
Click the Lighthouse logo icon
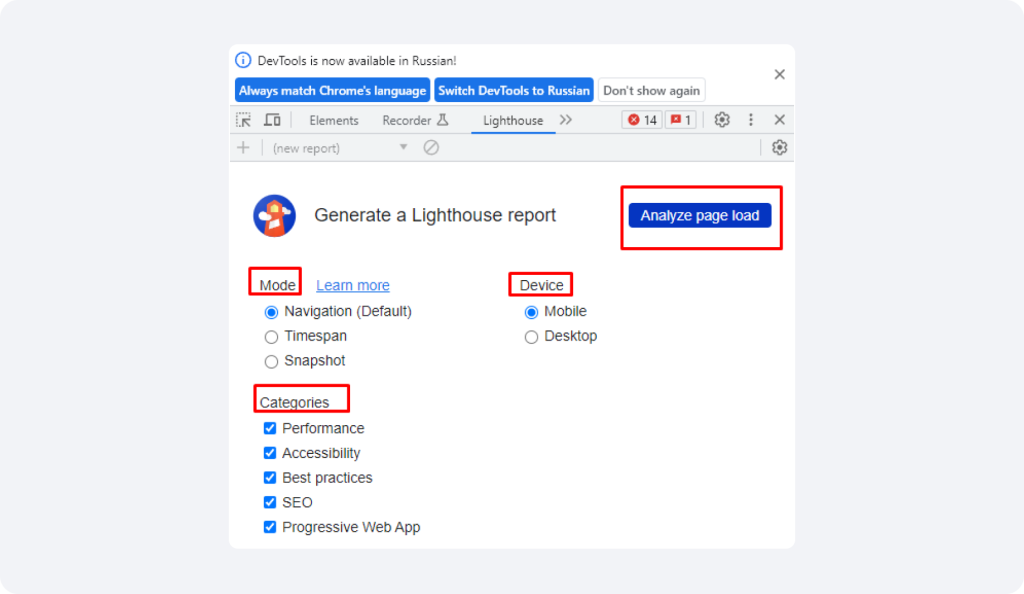tap(274, 215)
